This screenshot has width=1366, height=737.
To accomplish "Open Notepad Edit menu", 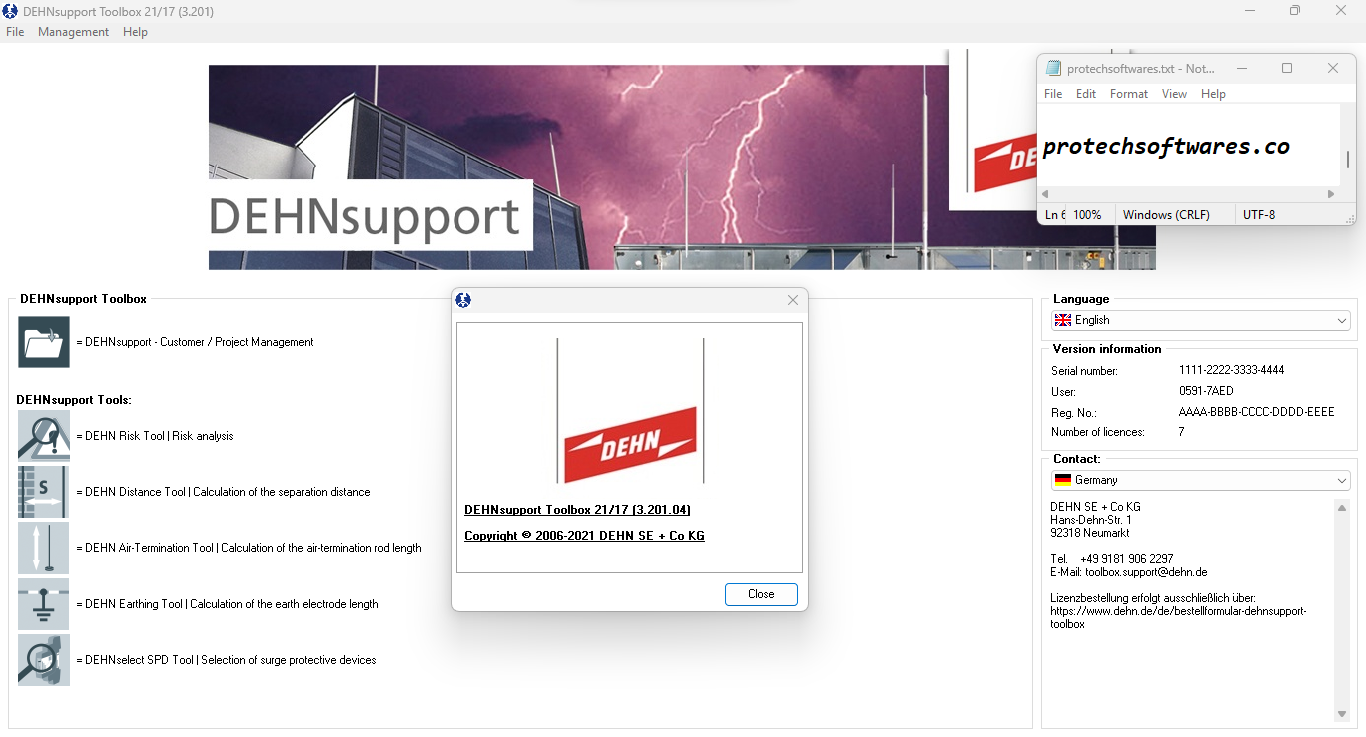I will coord(1086,94).
